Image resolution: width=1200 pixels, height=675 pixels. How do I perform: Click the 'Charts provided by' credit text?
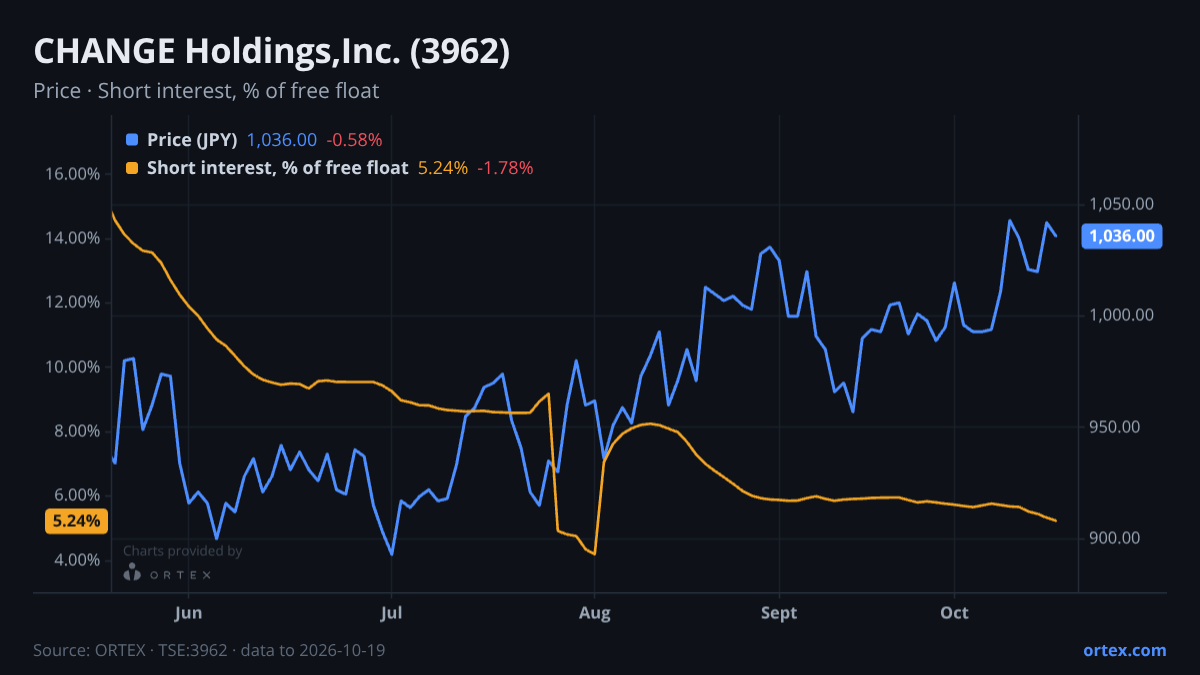[x=182, y=551]
